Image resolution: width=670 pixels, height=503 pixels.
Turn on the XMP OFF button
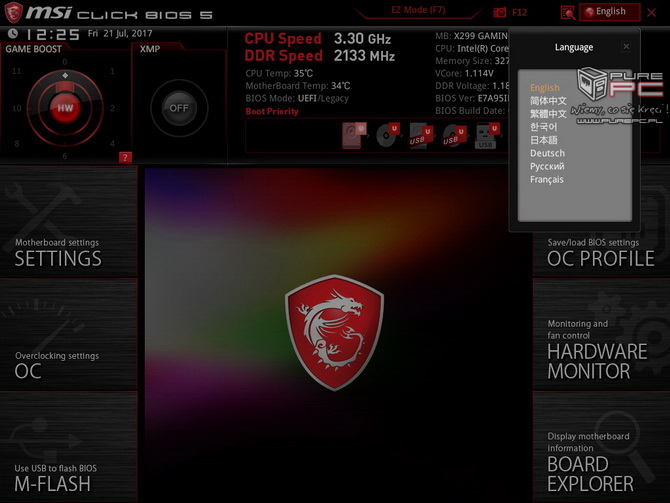(x=179, y=108)
